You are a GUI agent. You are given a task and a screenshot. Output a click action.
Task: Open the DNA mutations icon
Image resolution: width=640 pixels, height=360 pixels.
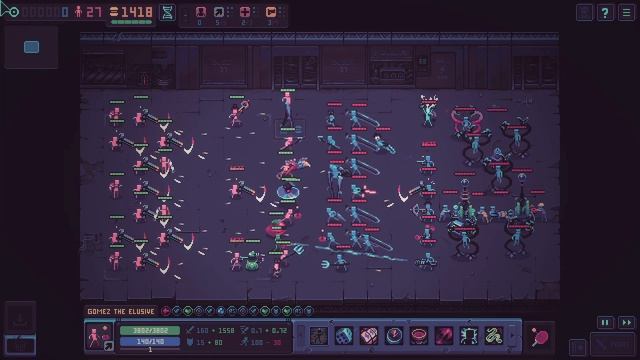coord(167,12)
